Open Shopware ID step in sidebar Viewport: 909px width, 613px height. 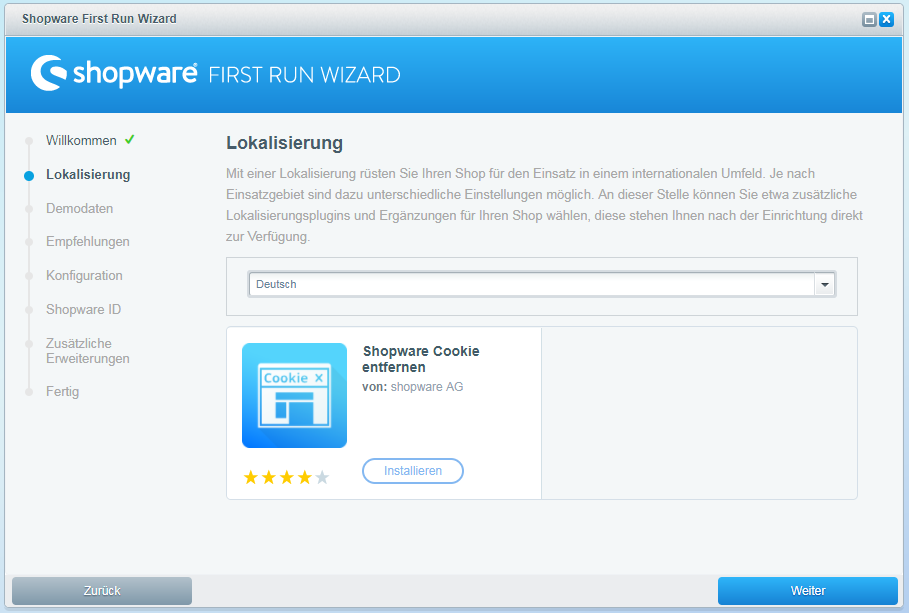pos(83,309)
